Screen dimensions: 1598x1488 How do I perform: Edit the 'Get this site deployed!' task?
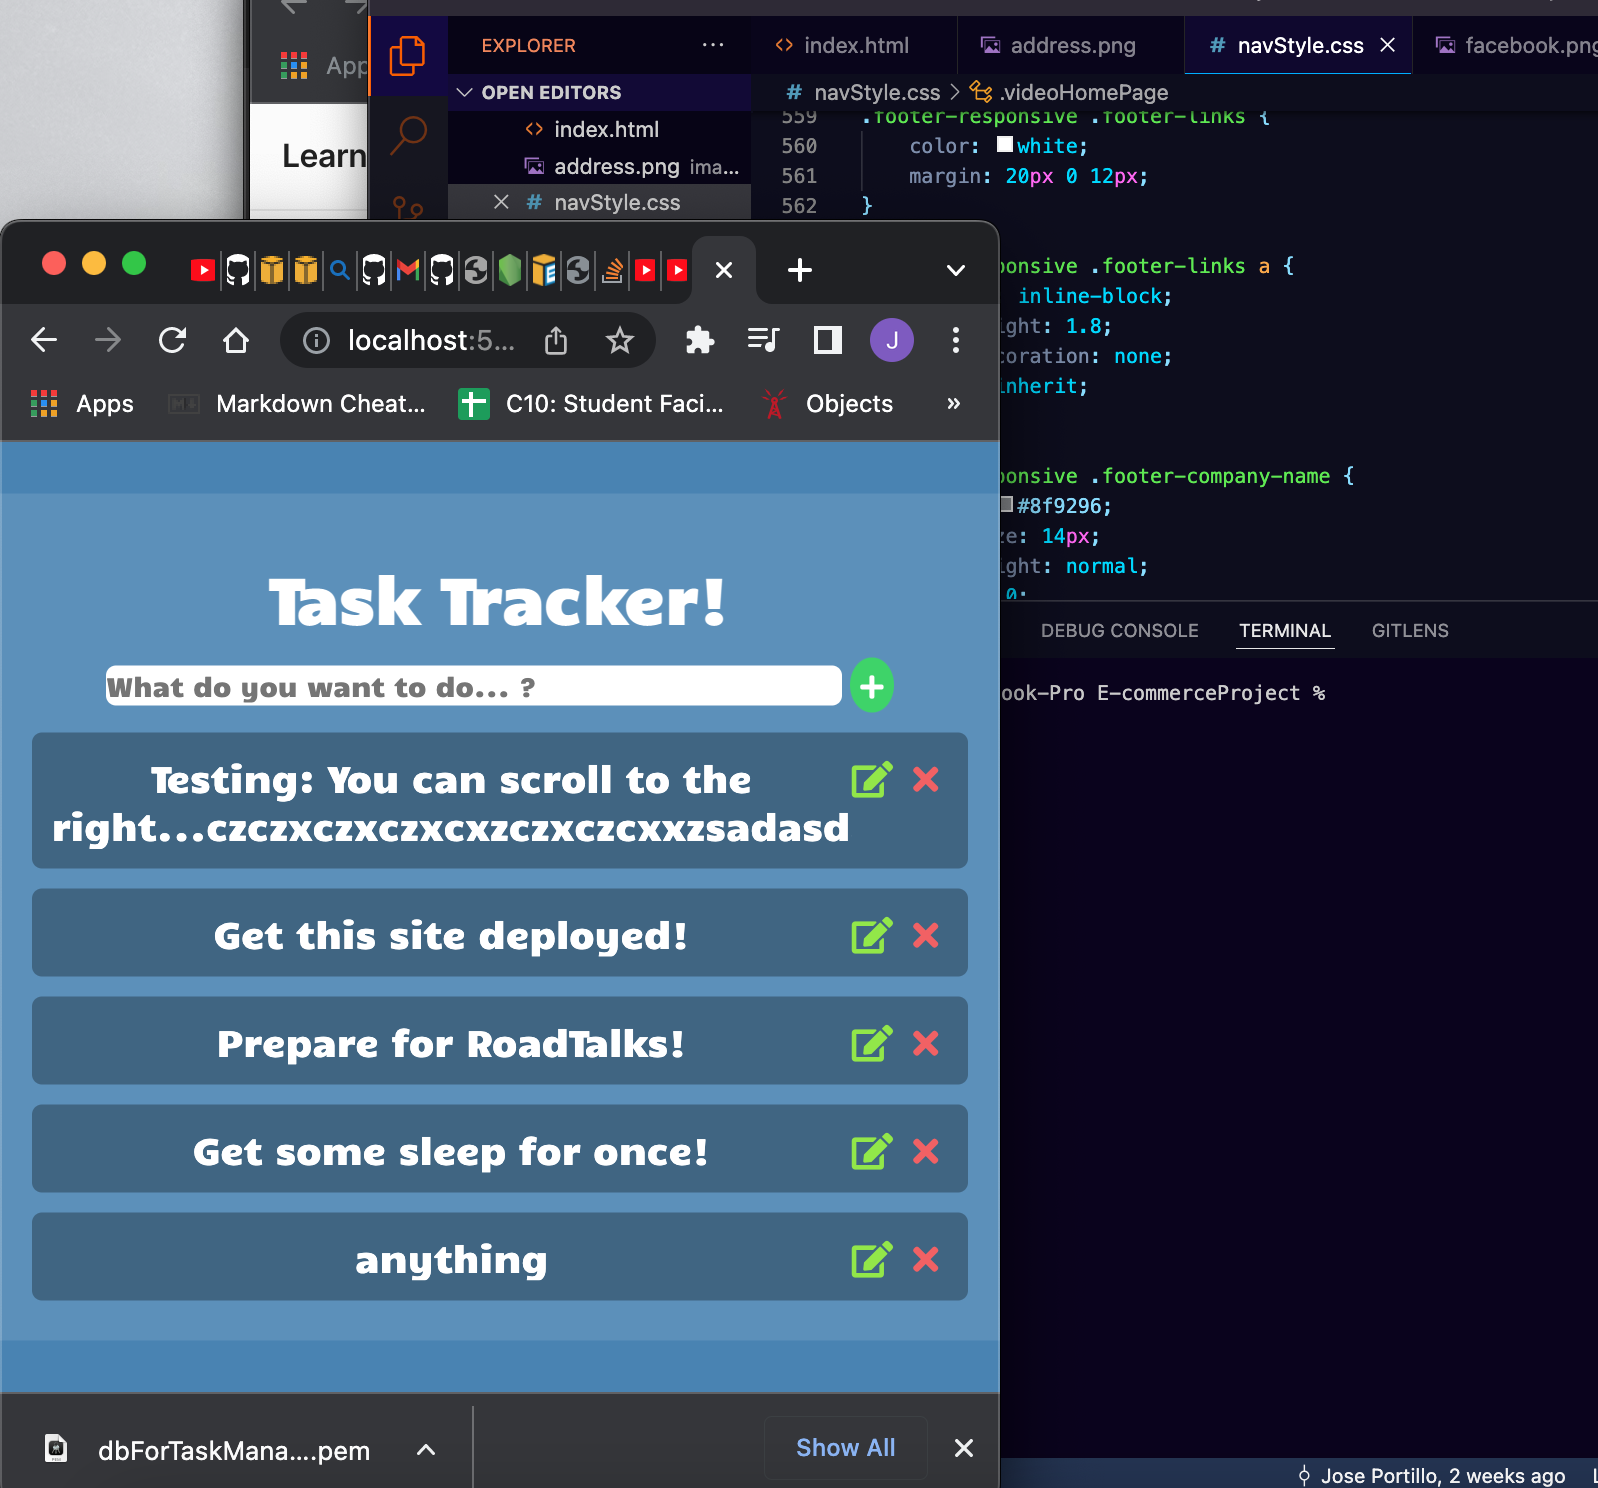click(871, 936)
